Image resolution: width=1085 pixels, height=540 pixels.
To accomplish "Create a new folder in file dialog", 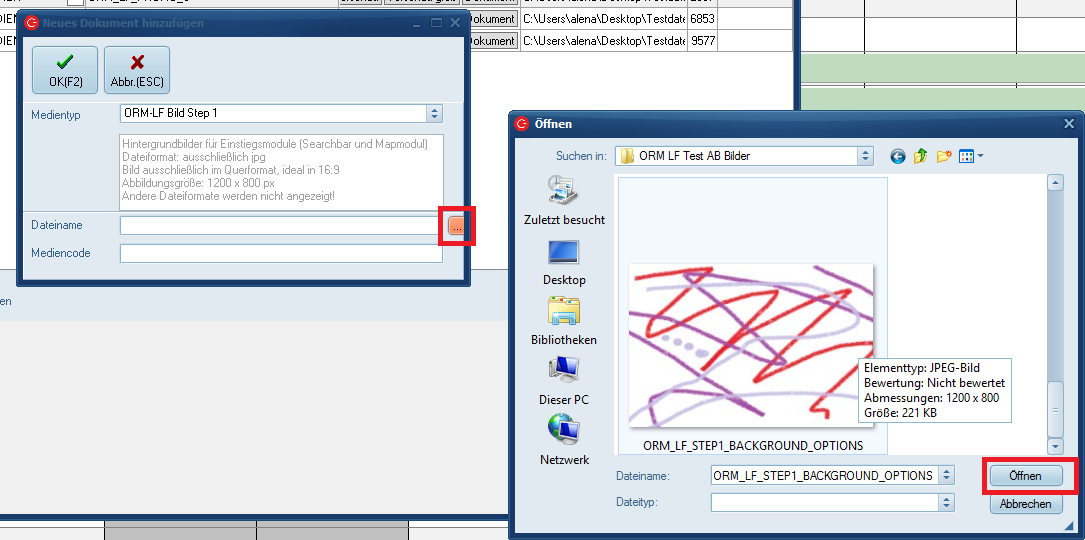I will [x=943, y=156].
